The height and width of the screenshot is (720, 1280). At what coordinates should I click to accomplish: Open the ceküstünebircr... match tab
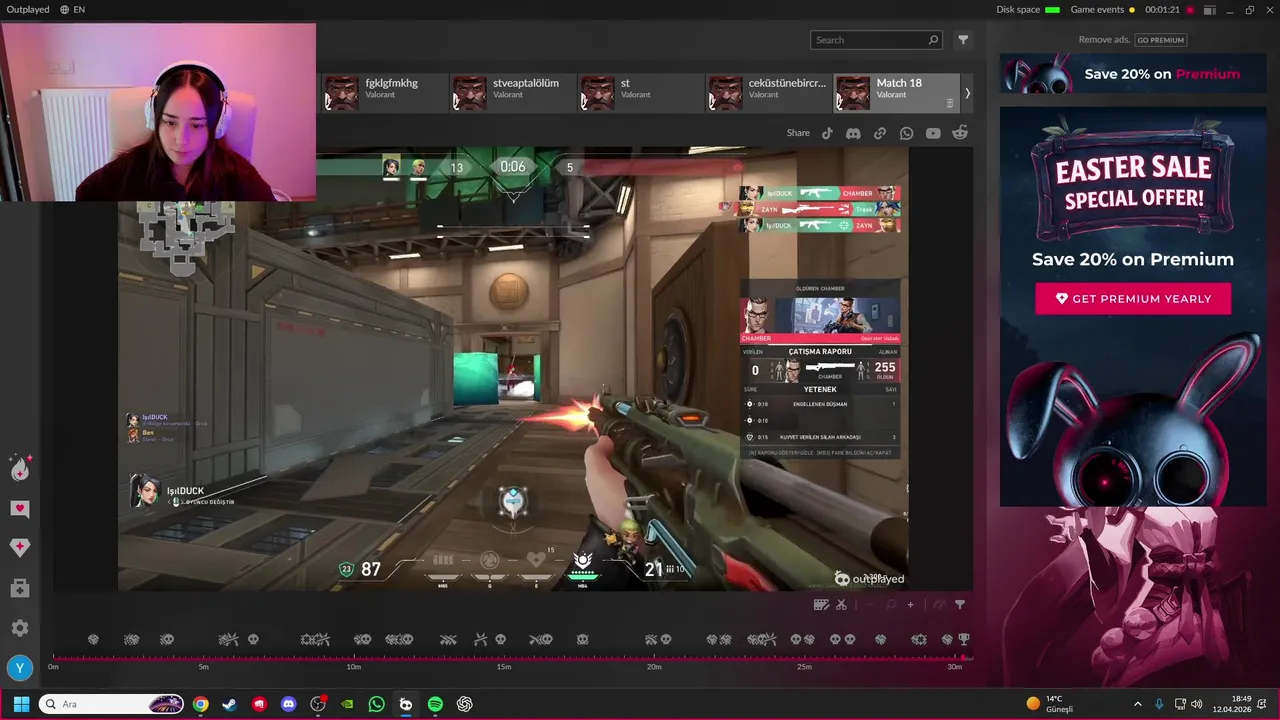pos(769,92)
